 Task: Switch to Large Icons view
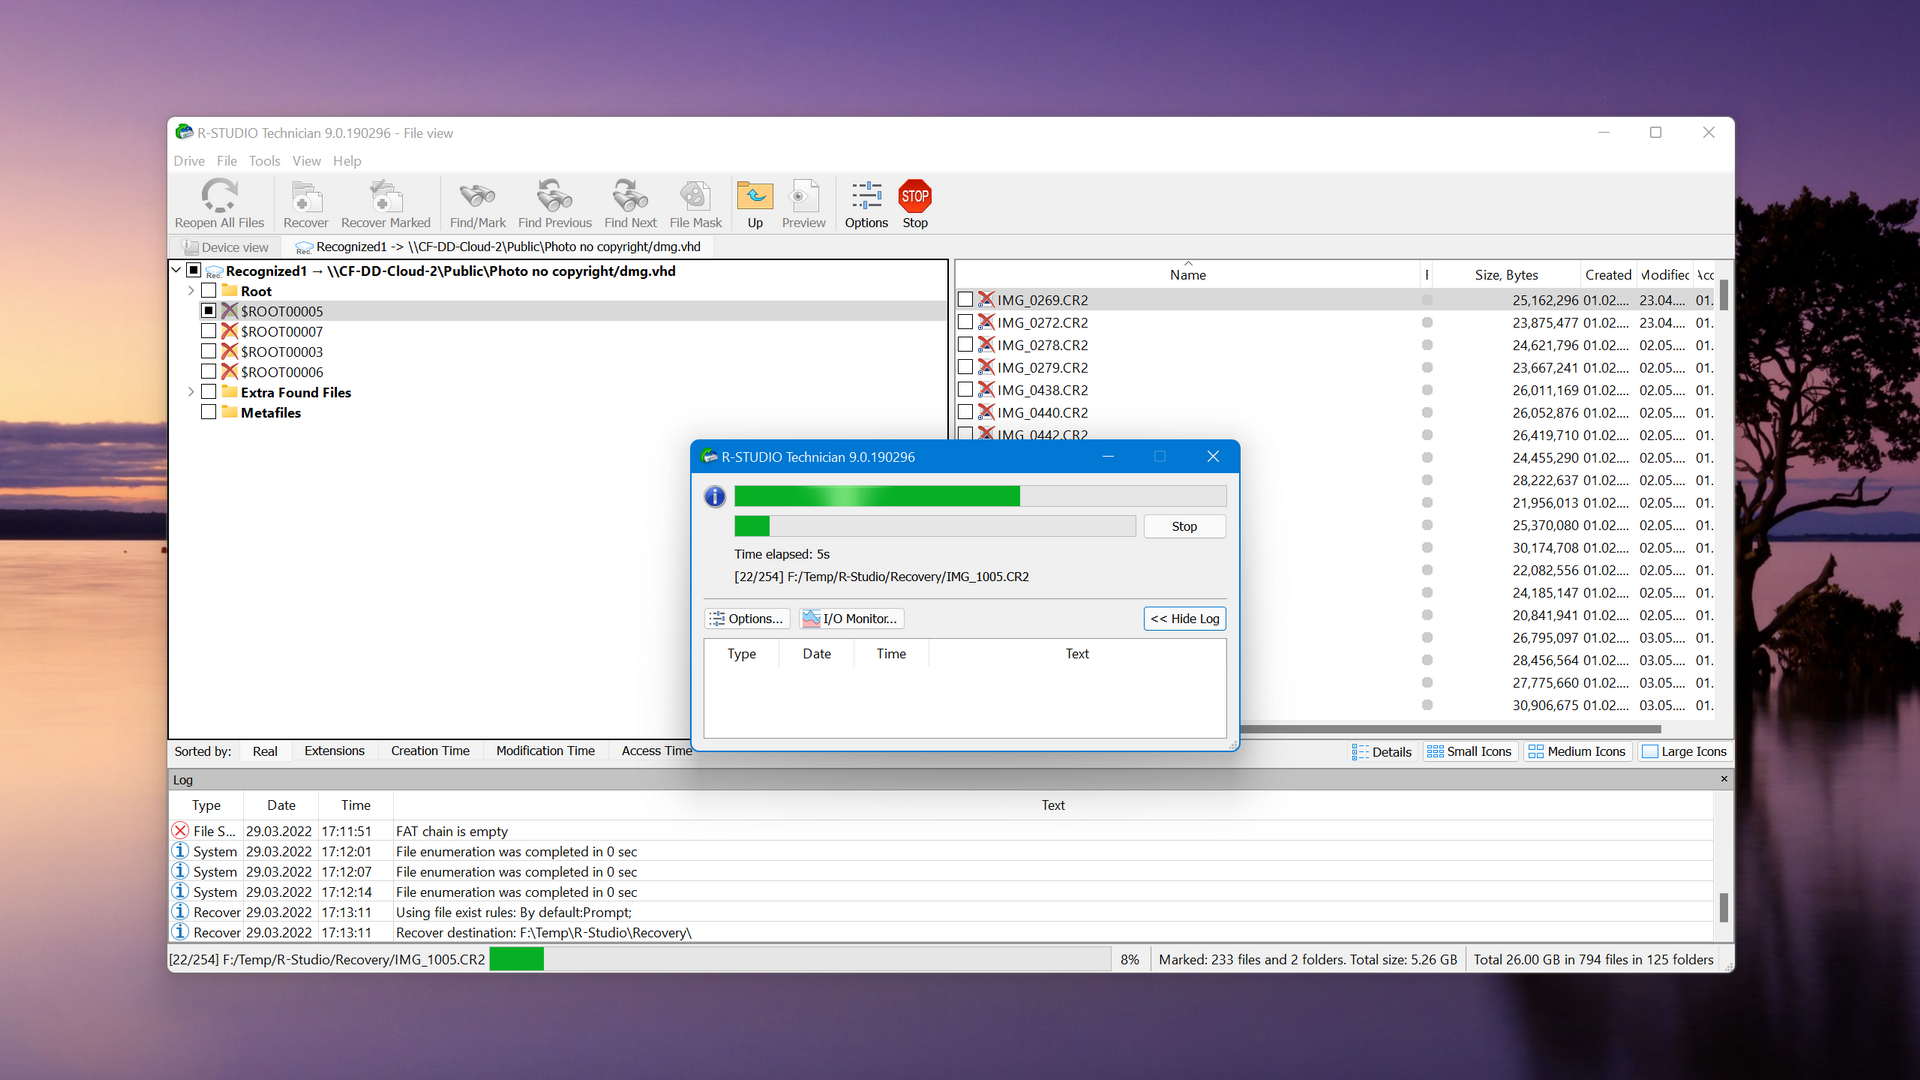click(1684, 751)
